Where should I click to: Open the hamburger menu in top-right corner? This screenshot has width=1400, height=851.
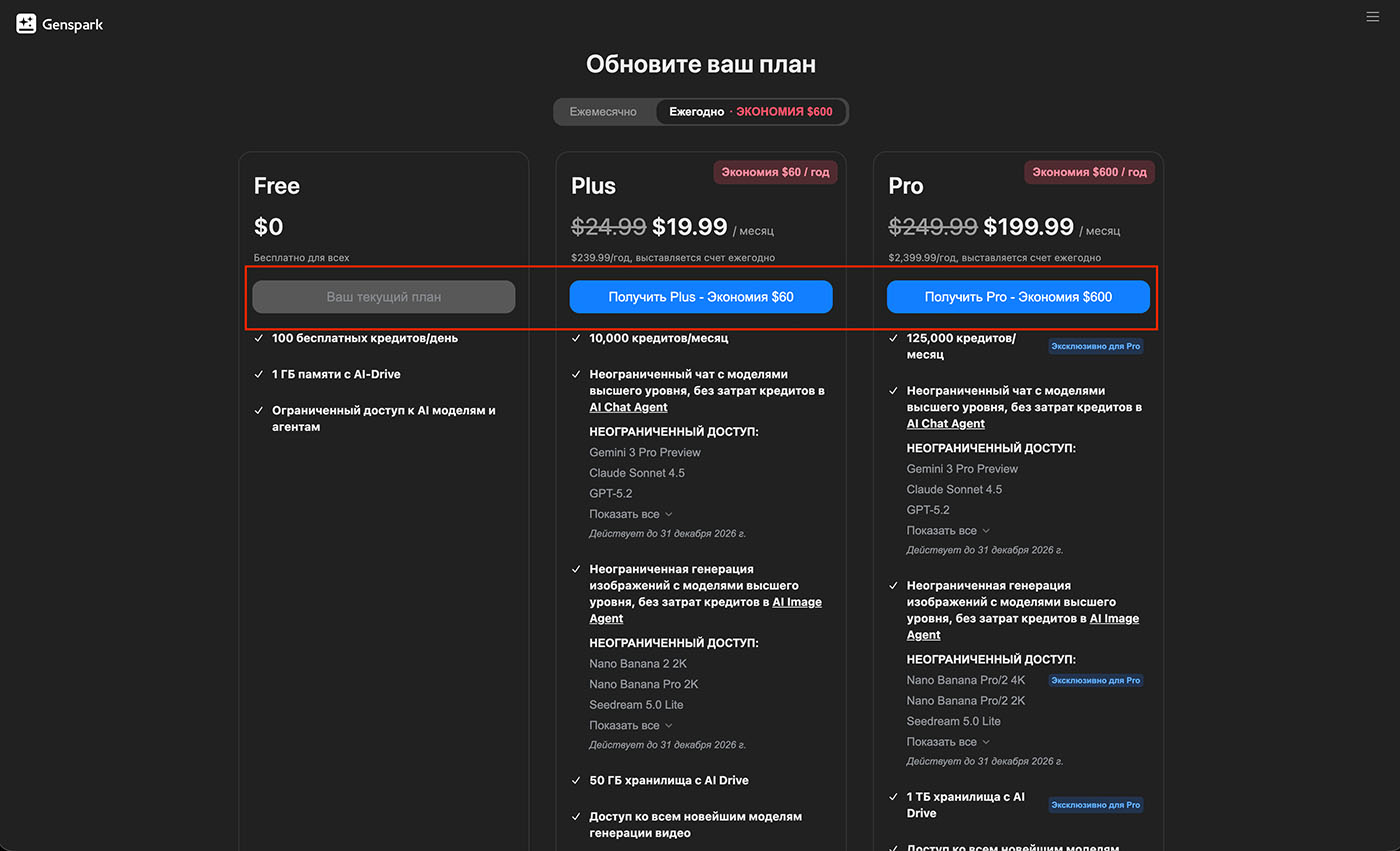1372,17
